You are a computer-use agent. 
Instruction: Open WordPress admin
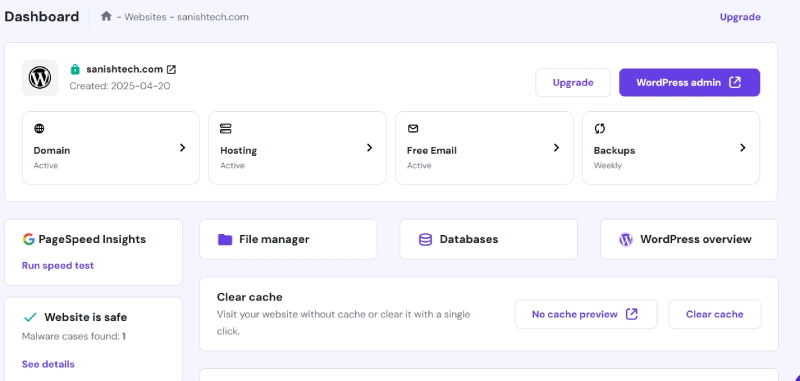(689, 83)
